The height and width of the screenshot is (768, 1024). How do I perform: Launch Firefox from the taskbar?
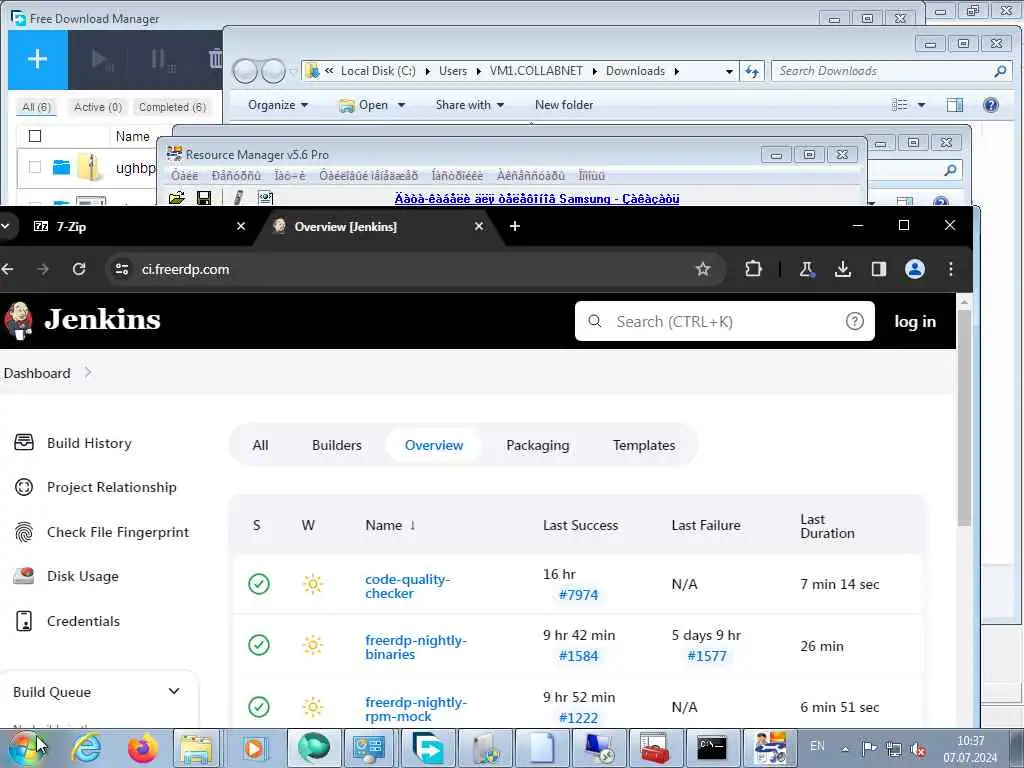click(x=142, y=748)
